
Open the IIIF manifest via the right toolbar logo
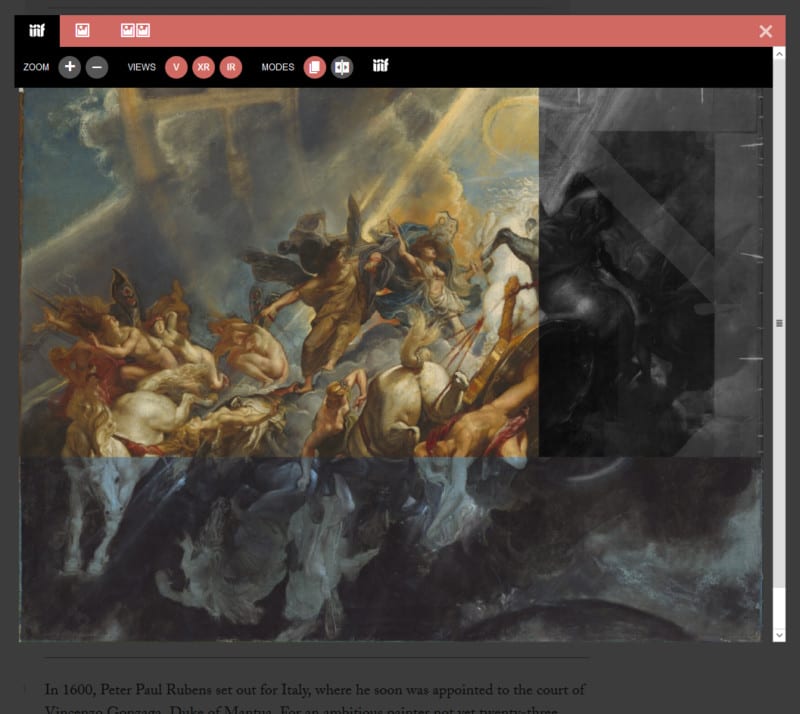point(380,67)
